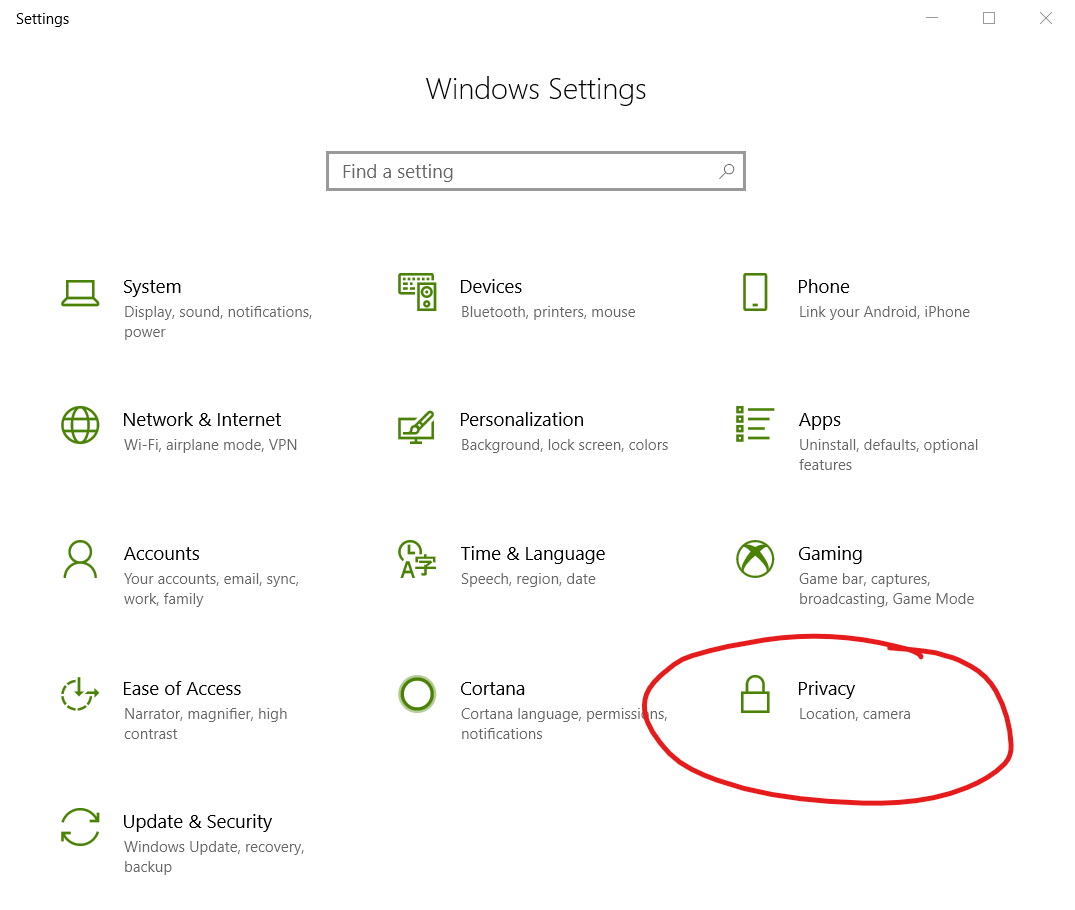This screenshot has width=1075, height=910.
Task: Close the Settings window
Action: [1046, 18]
